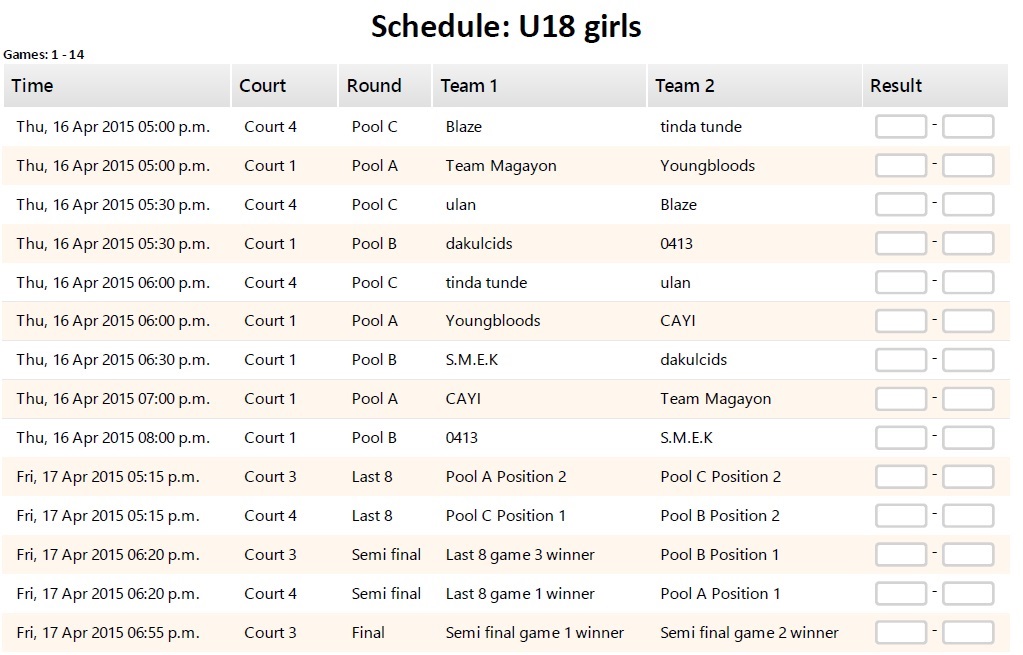Click left score box for Blaze vs tinda tunde
Screen dimensions: 1023x655
[901, 127]
